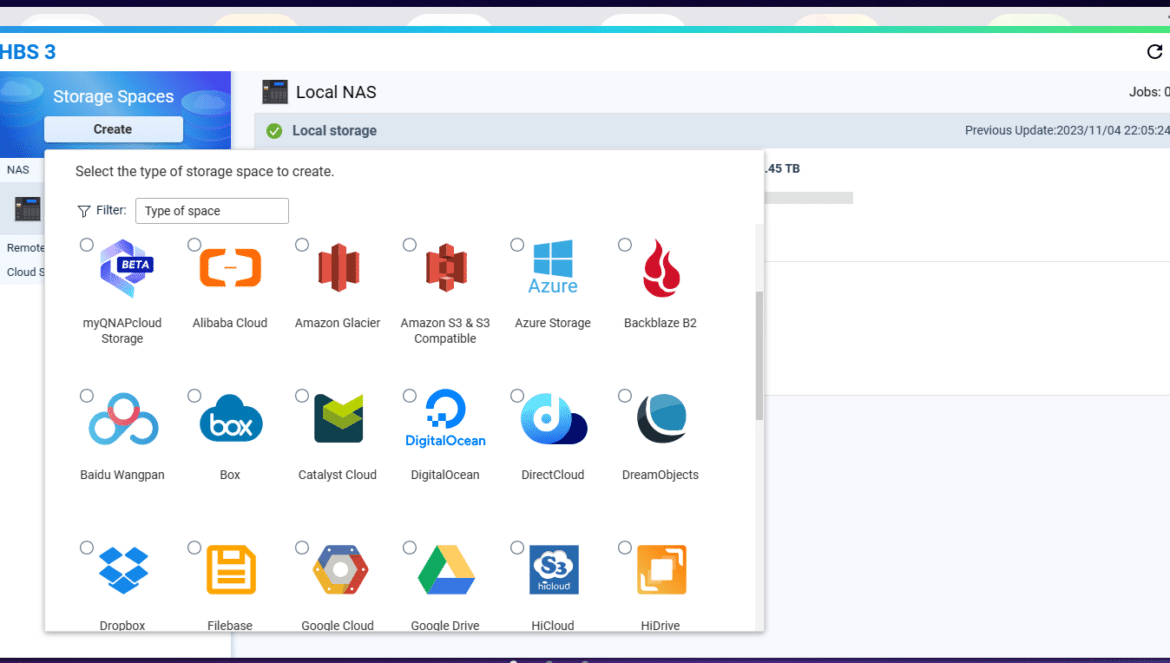Select the HiCloud radio button
Screen dimensions: 1170x663
point(516,547)
